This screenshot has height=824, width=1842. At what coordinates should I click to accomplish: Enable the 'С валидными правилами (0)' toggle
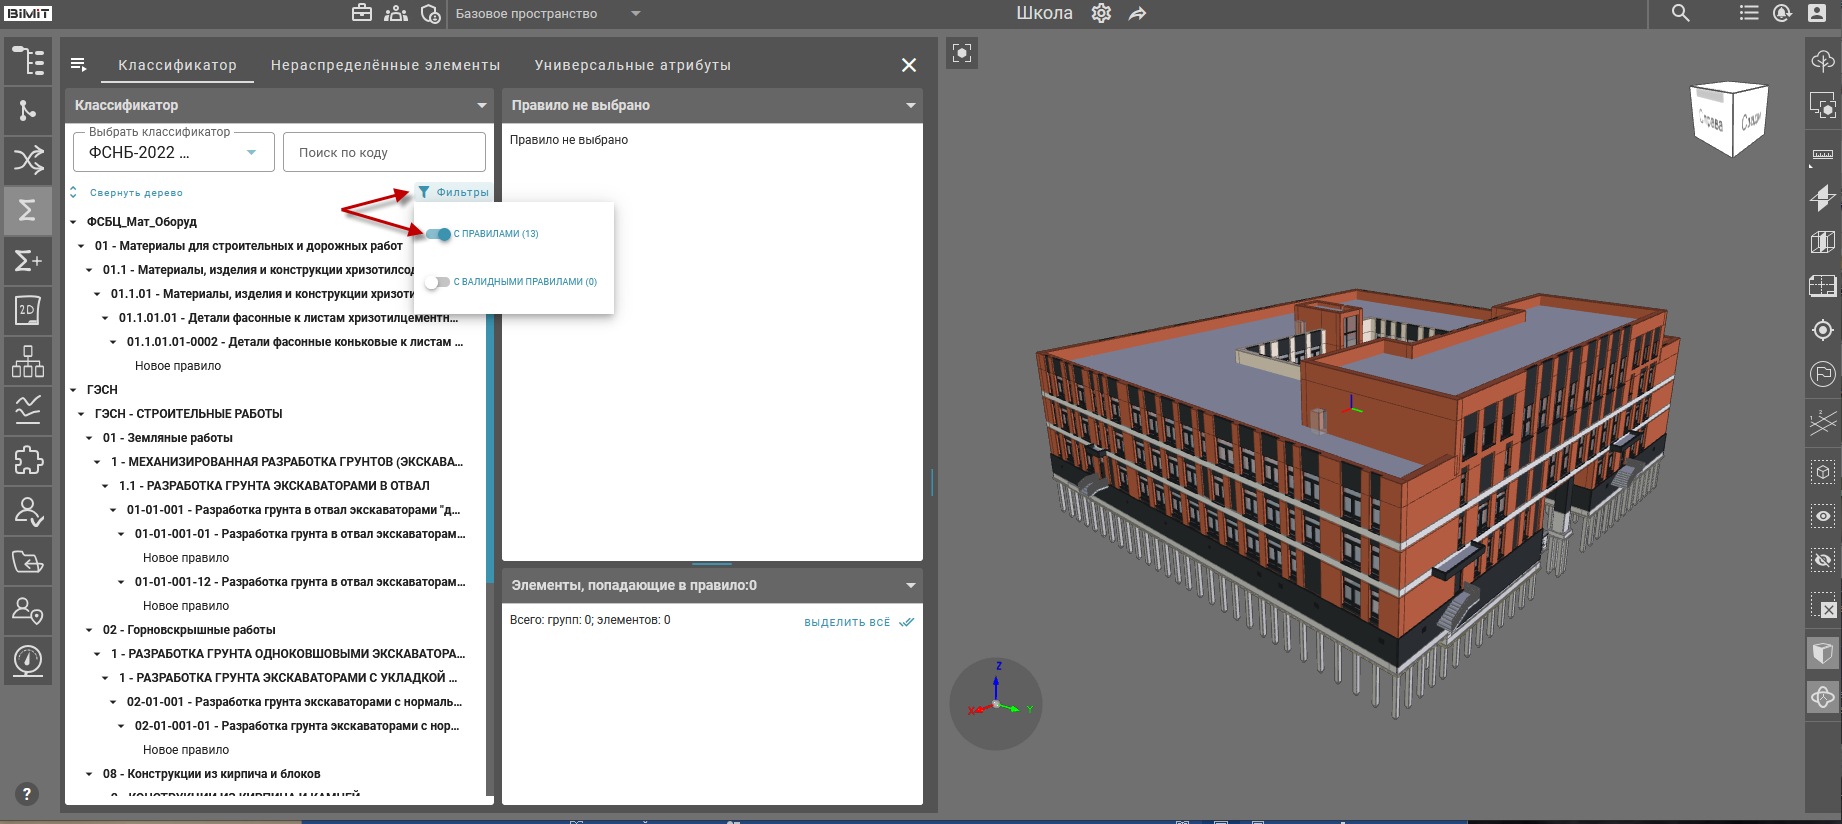pyautogui.click(x=437, y=282)
